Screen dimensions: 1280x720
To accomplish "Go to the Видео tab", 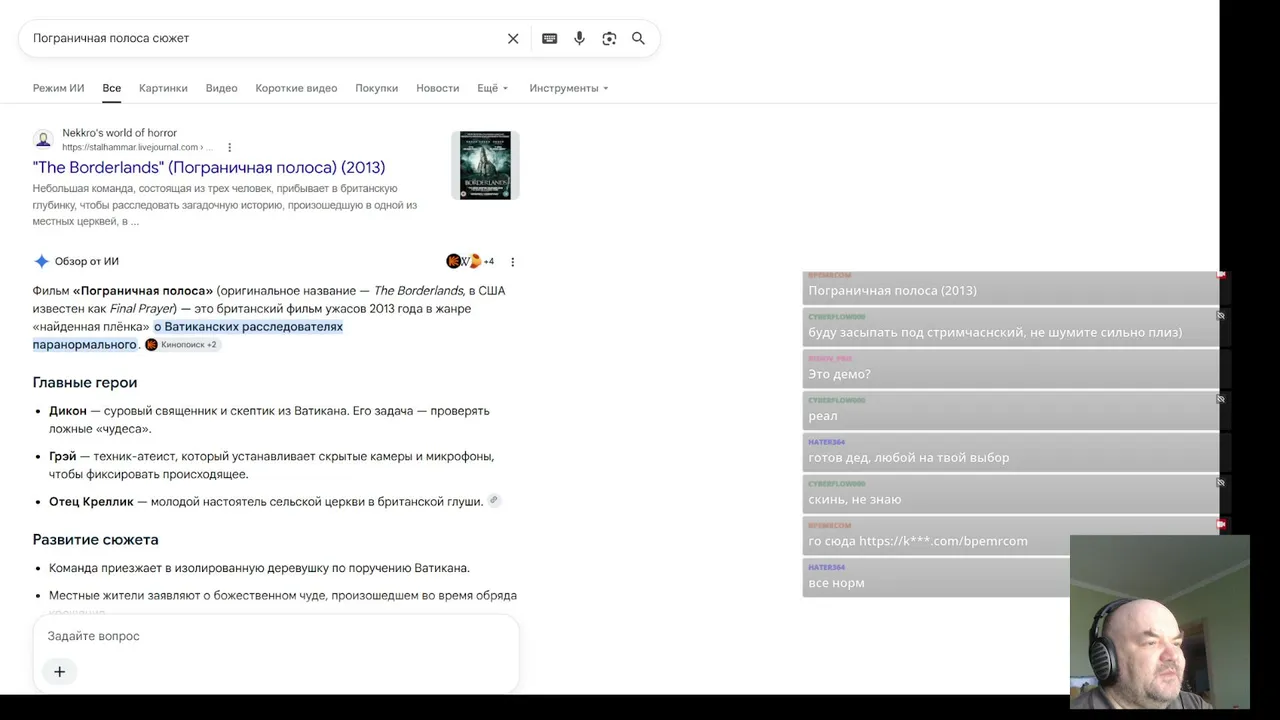I will click(221, 88).
